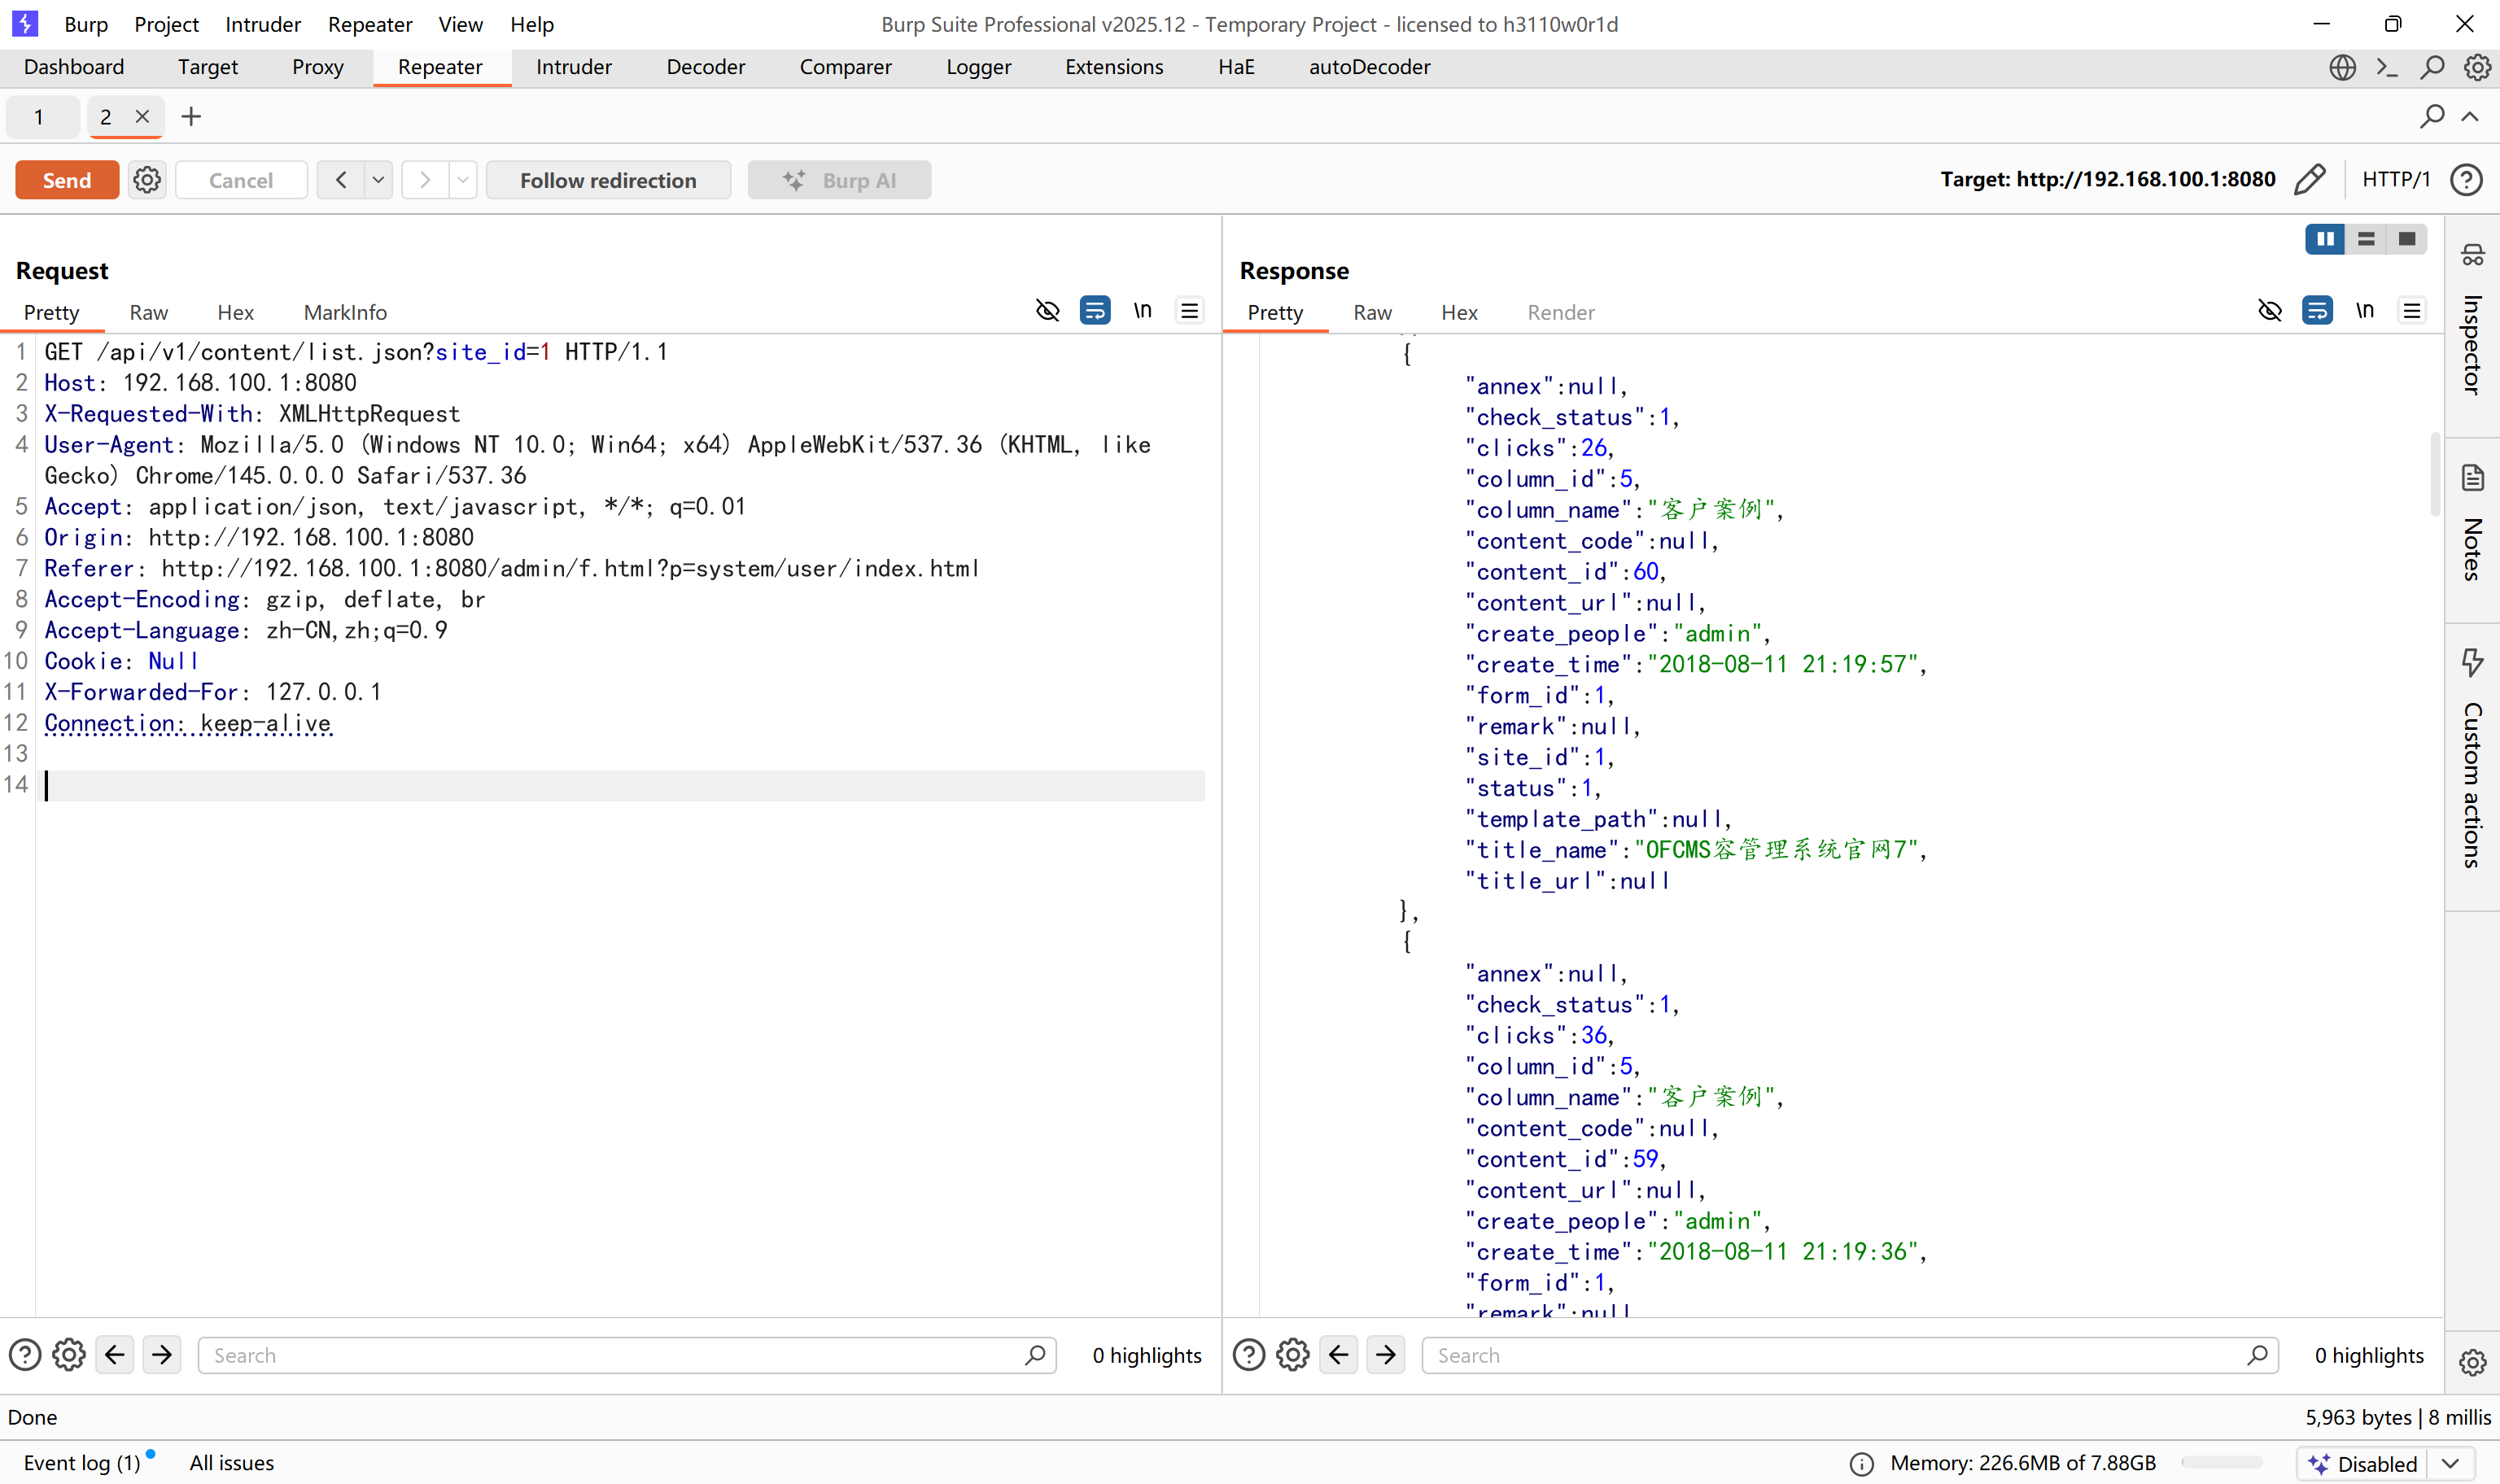Image resolution: width=2500 pixels, height=1484 pixels.
Task: Open the HTTP/1 protocol selector
Action: (2396, 180)
